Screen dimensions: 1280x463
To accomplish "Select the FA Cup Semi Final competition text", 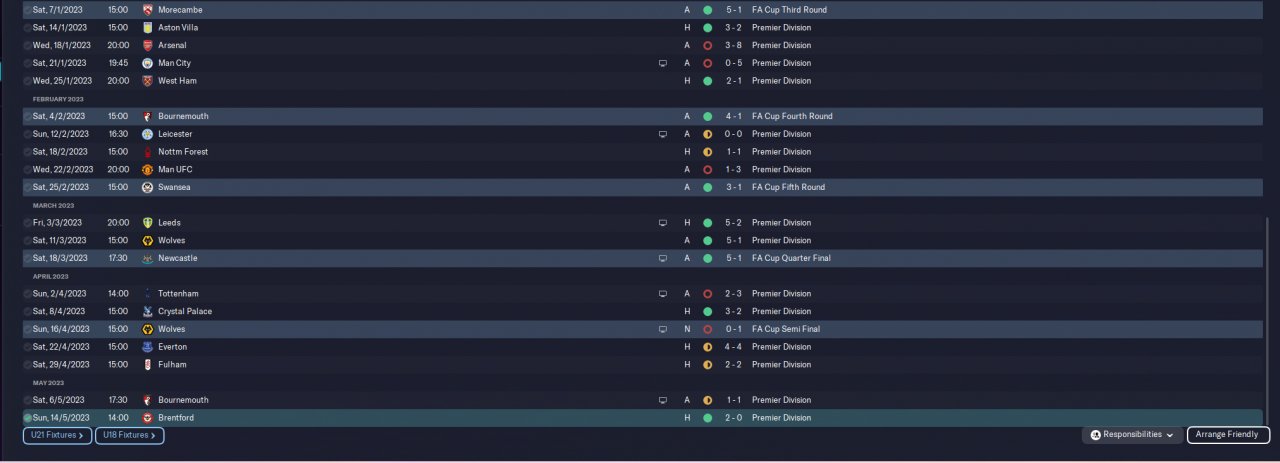I will click(786, 329).
